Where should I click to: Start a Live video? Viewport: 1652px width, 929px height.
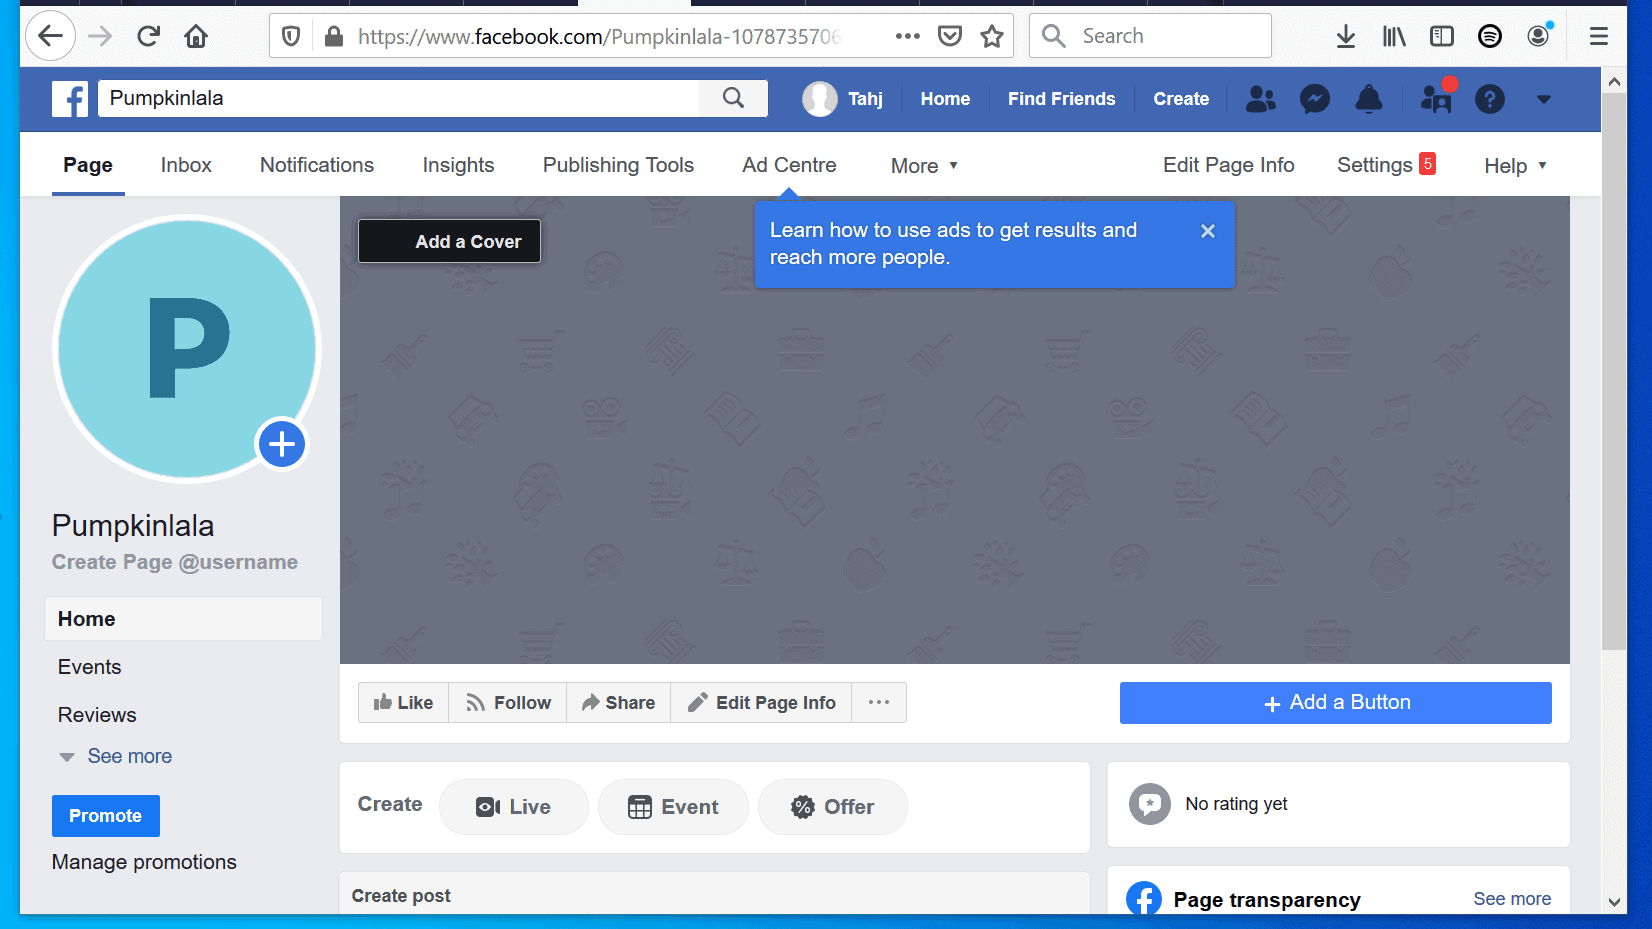pos(514,807)
